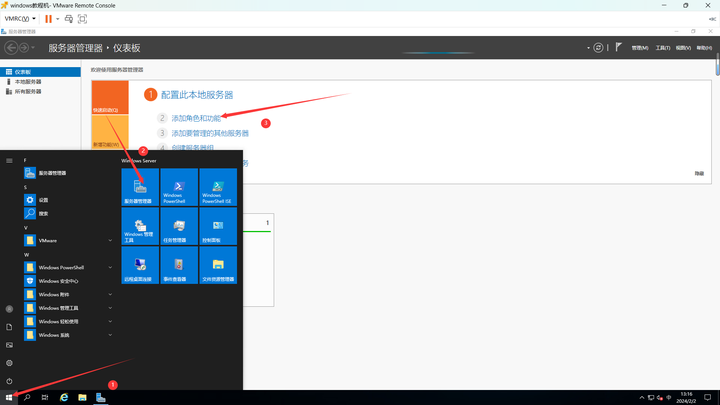Image resolution: width=720 pixels, height=405 pixels.
Task: Click the VMRC send Ctrl+Alt+Del icon
Action: (69, 19)
